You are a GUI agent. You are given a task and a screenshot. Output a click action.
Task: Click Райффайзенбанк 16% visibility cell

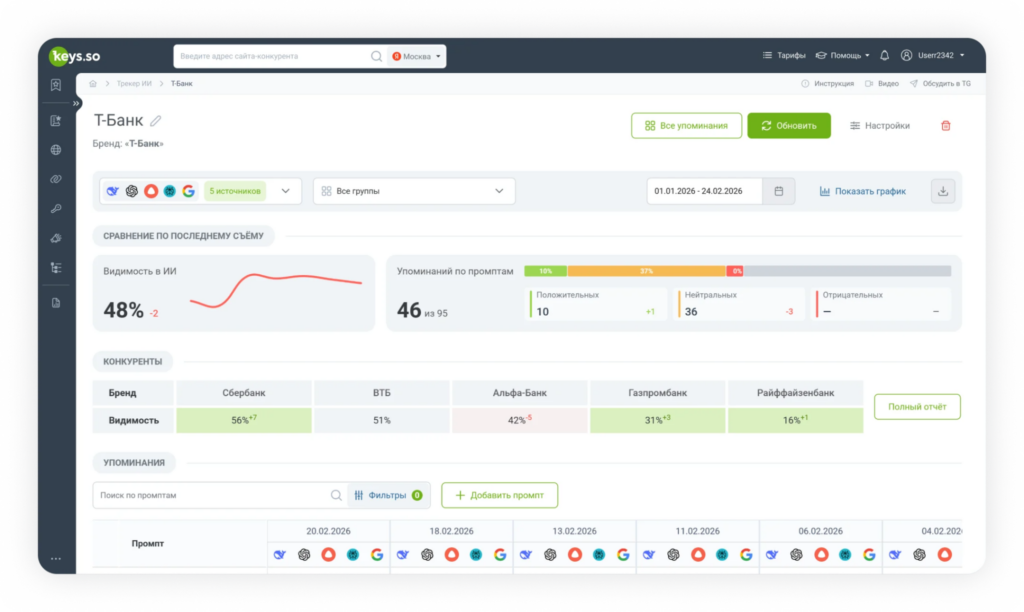pyautogui.click(x=795, y=420)
